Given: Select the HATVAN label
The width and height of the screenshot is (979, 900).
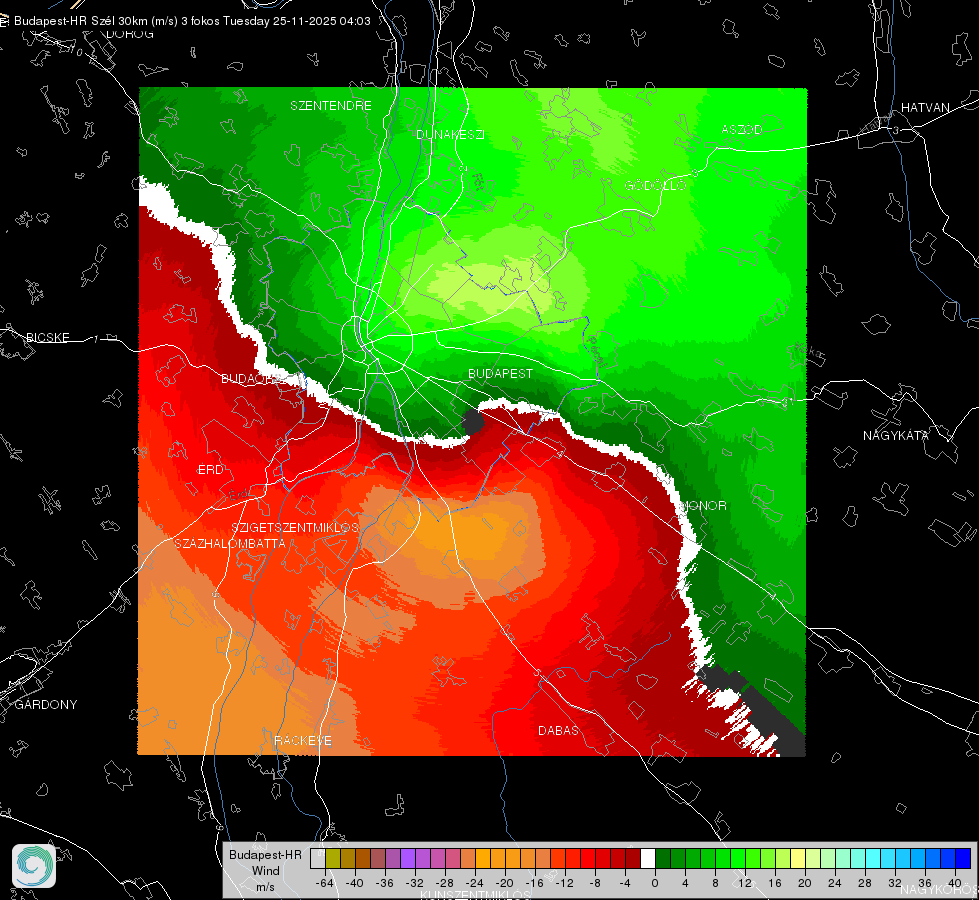Looking at the screenshot, I should 925,107.
